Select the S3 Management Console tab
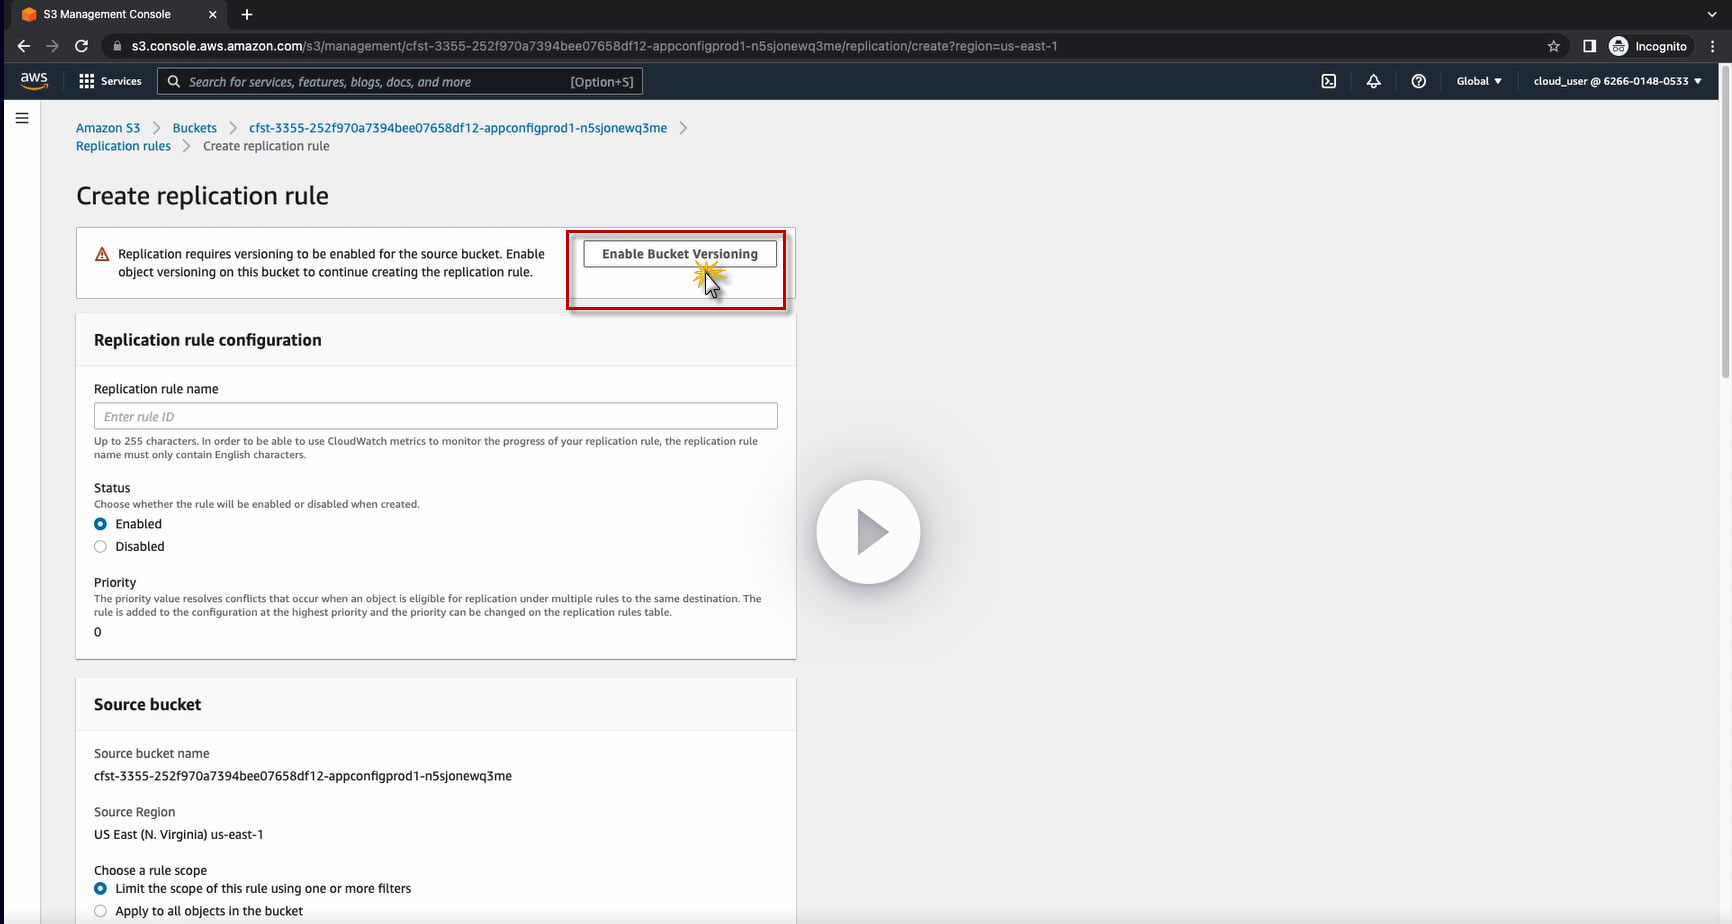Image resolution: width=1732 pixels, height=924 pixels. coord(118,14)
